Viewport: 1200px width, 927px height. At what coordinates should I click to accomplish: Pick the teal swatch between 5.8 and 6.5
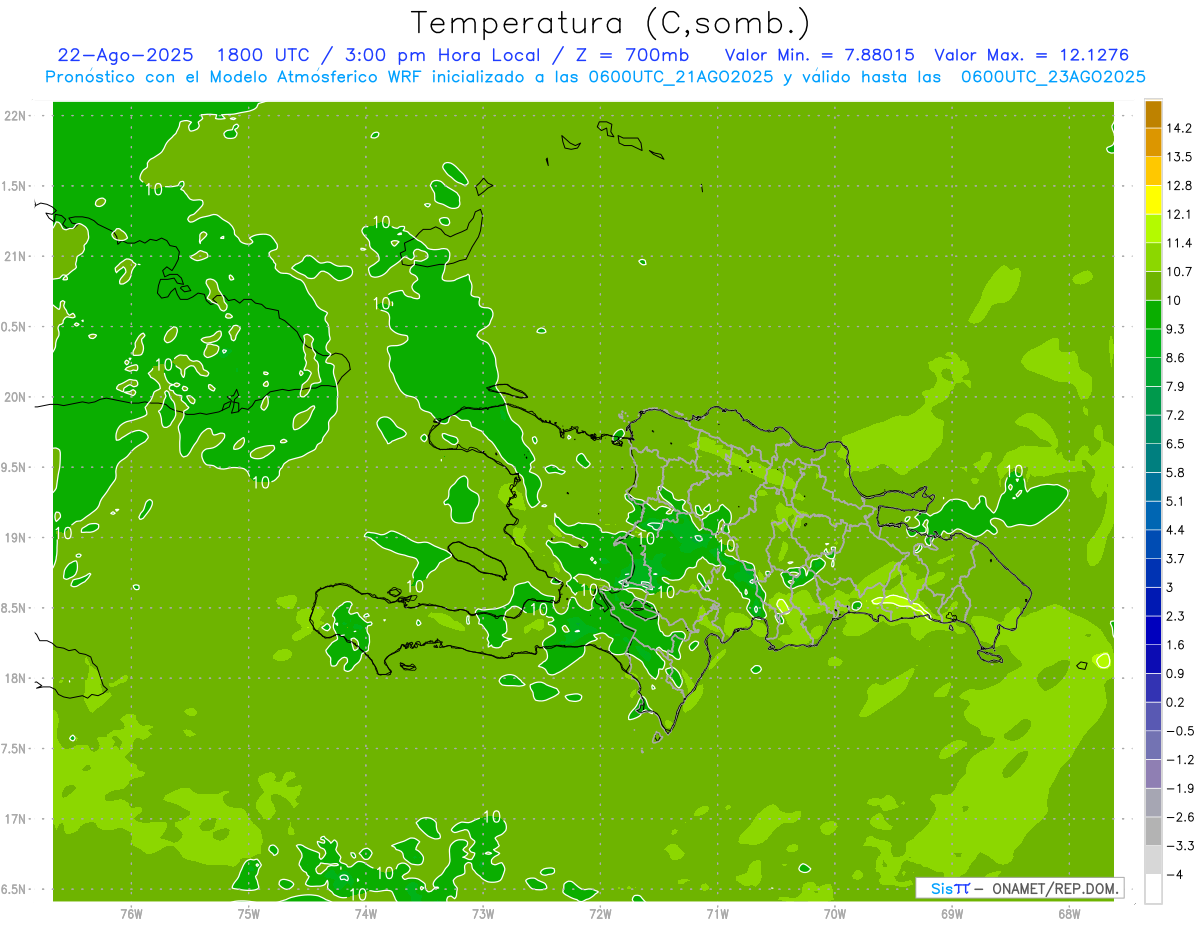(x=1153, y=459)
